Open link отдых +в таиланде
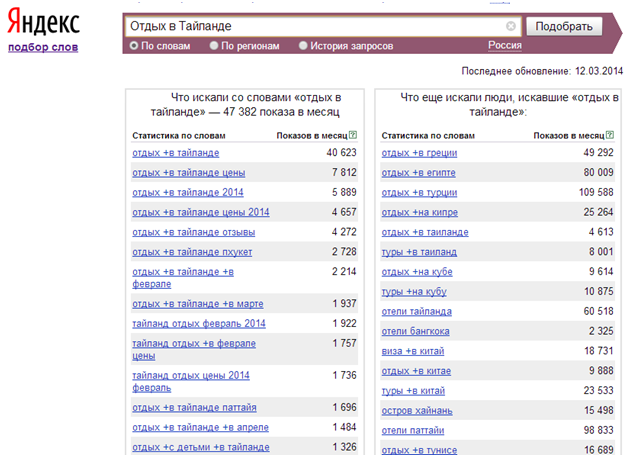The width and height of the screenshot is (627, 457). click(x=425, y=232)
